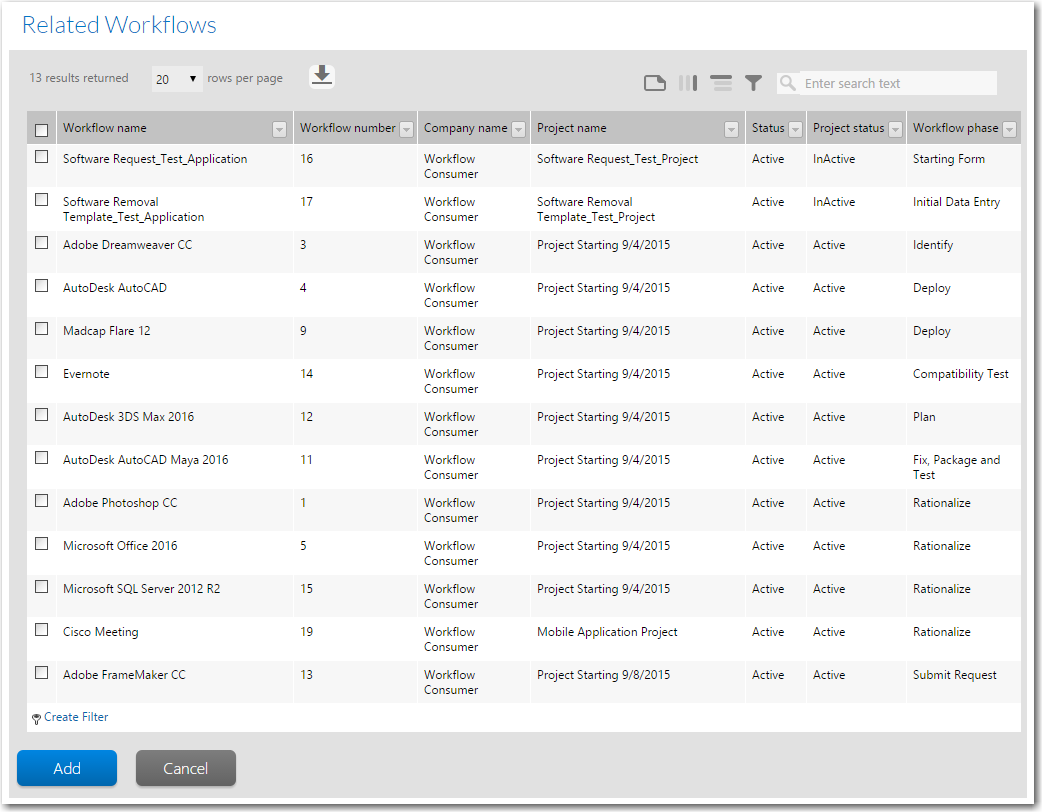The width and height of the screenshot is (1042, 812).
Task: Click the magnifier search icon
Action: 787,83
